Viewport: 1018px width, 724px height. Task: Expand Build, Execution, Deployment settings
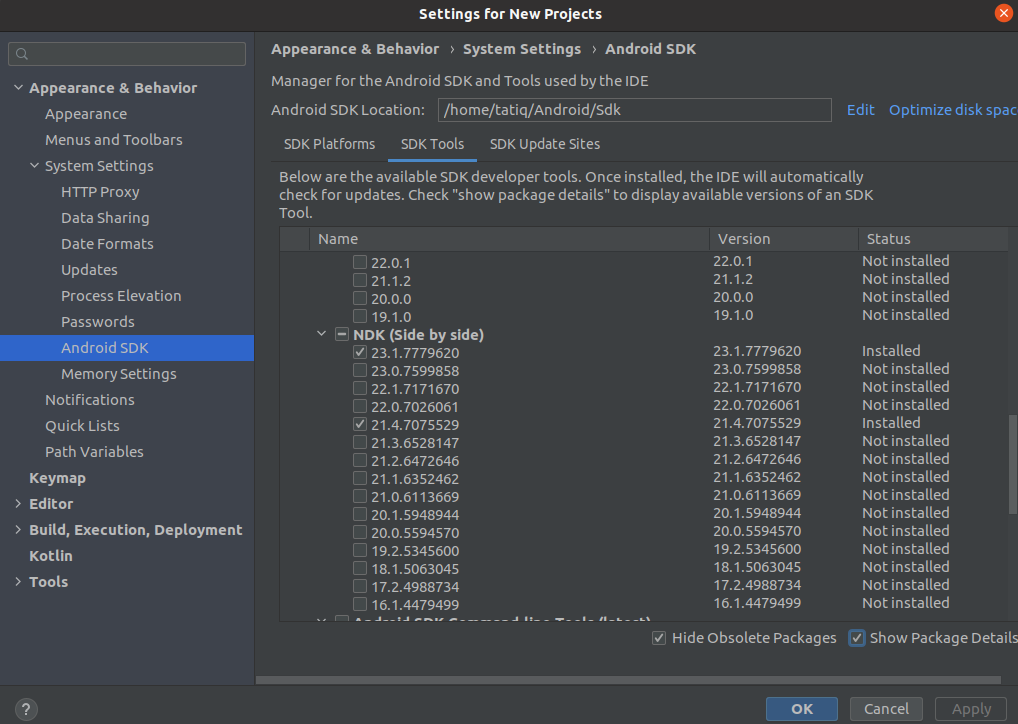tap(17, 529)
